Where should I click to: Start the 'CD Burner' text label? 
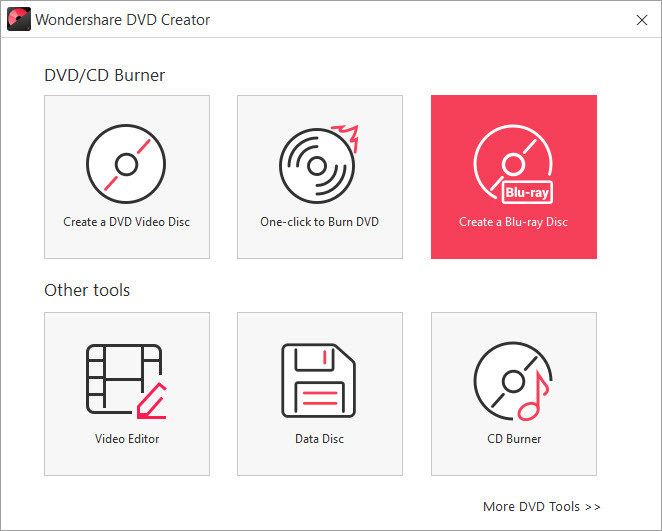click(x=514, y=439)
